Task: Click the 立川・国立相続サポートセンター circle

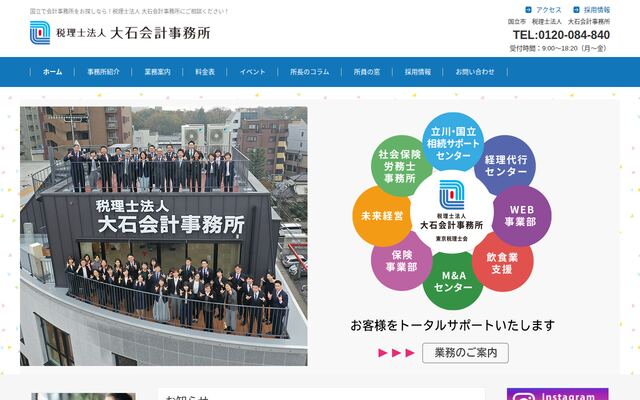Action: click(453, 143)
